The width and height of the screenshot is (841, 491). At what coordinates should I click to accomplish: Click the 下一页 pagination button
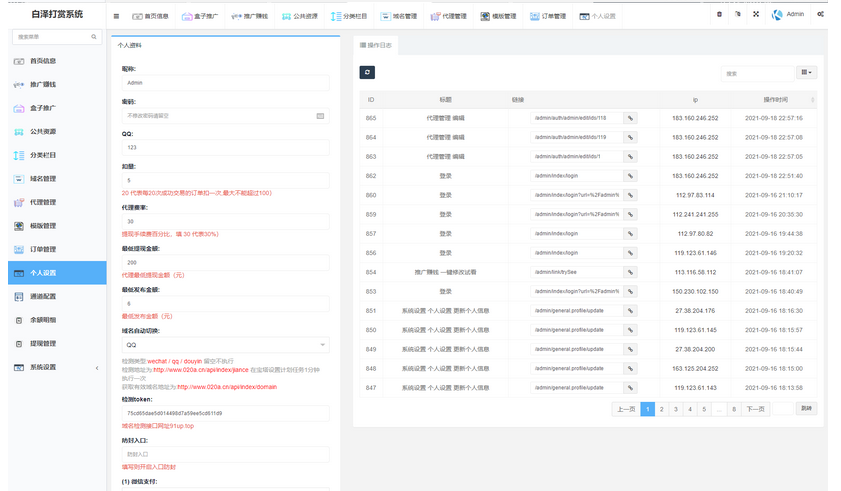[755, 409]
